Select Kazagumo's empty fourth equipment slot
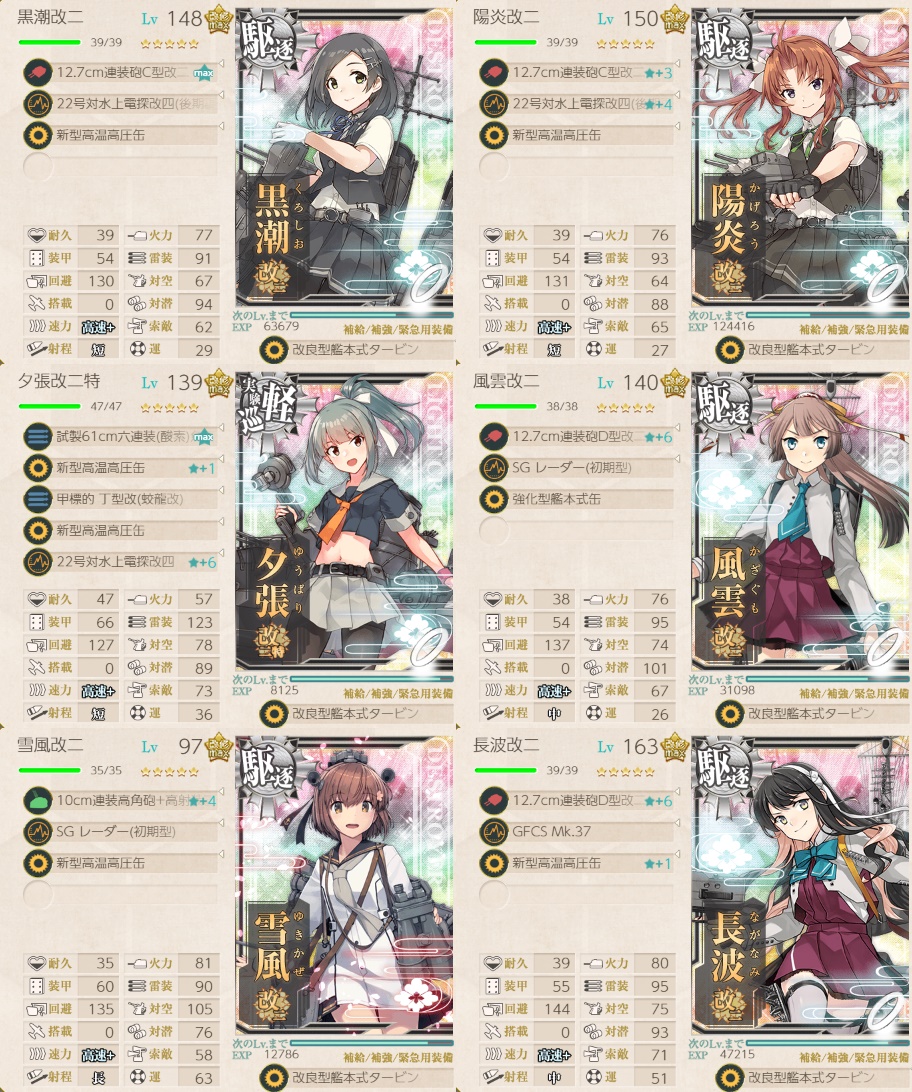This screenshot has width=912, height=1092. [576, 531]
